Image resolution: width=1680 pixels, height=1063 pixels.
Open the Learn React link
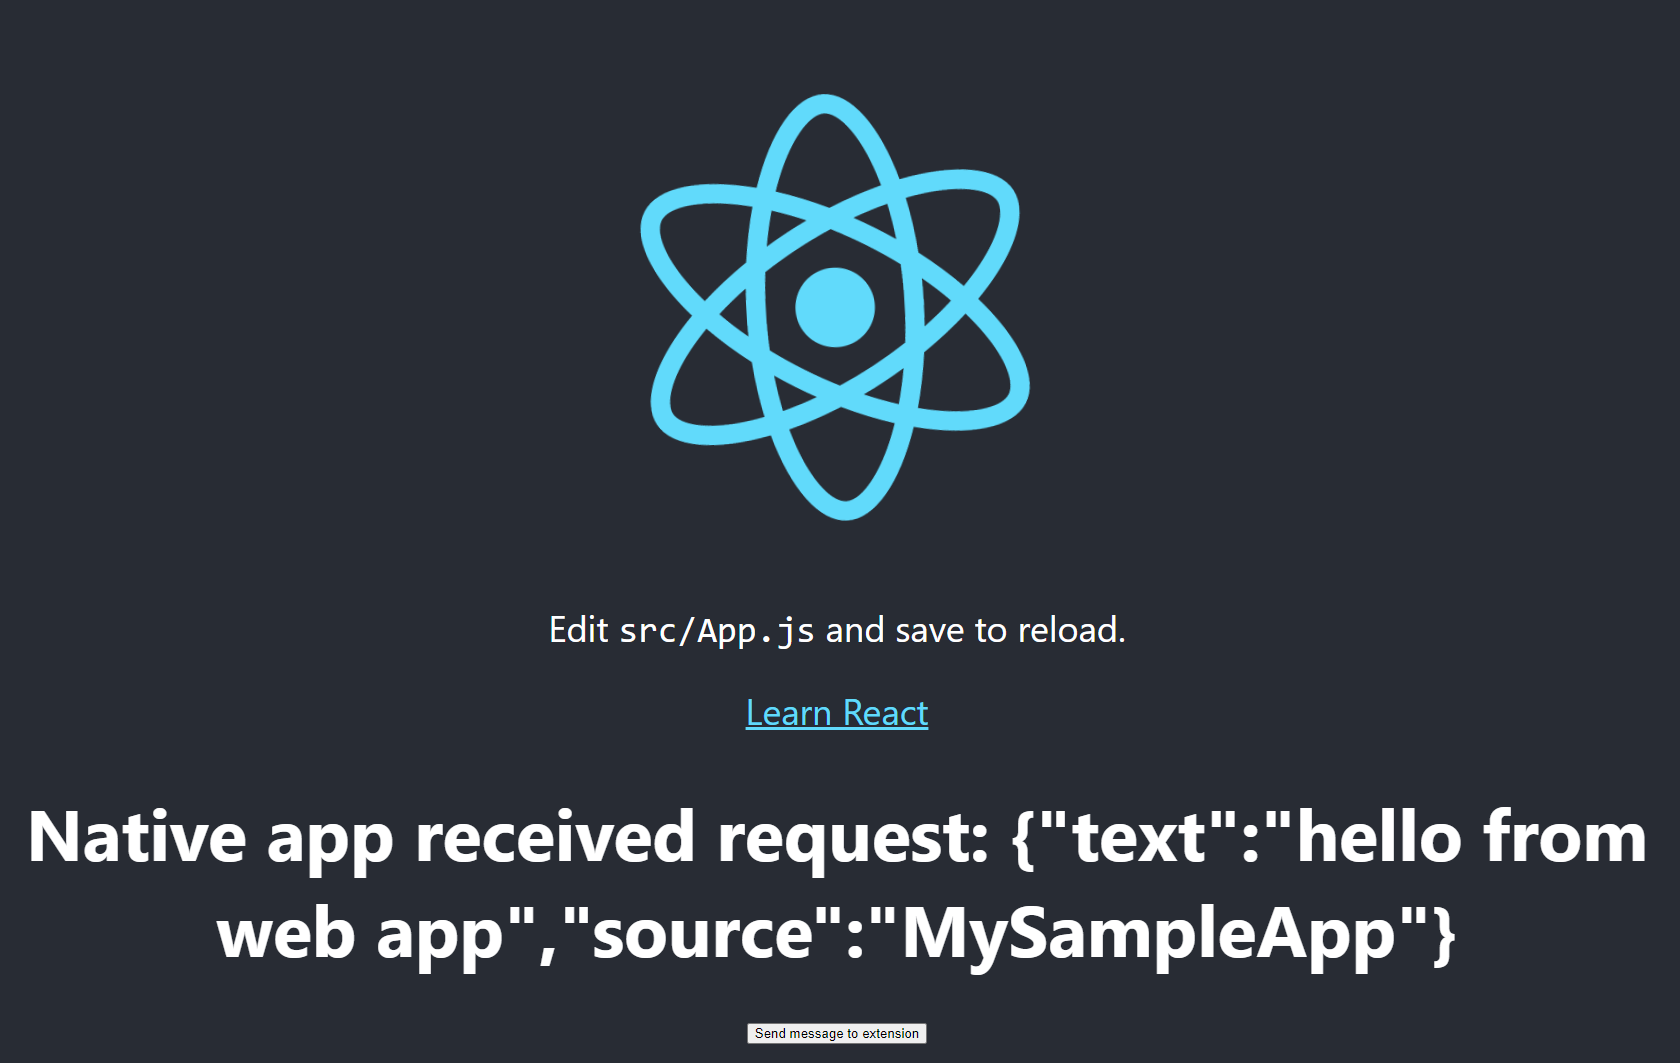point(837,713)
